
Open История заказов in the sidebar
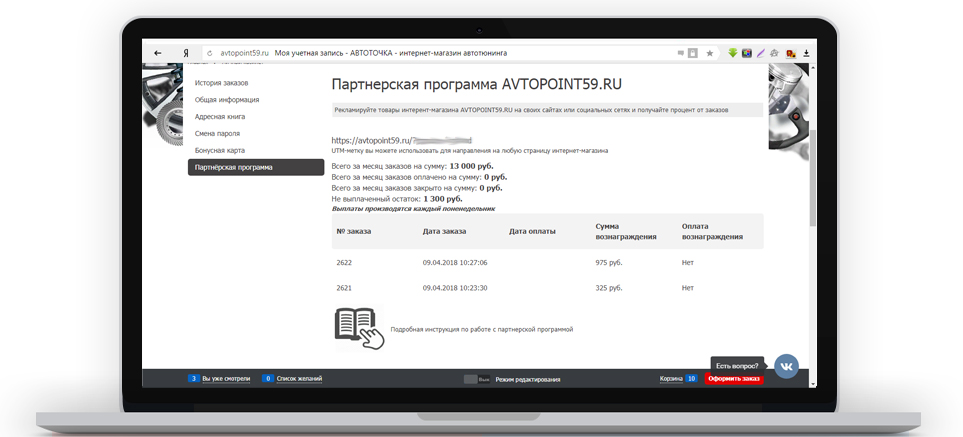[x=221, y=83]
